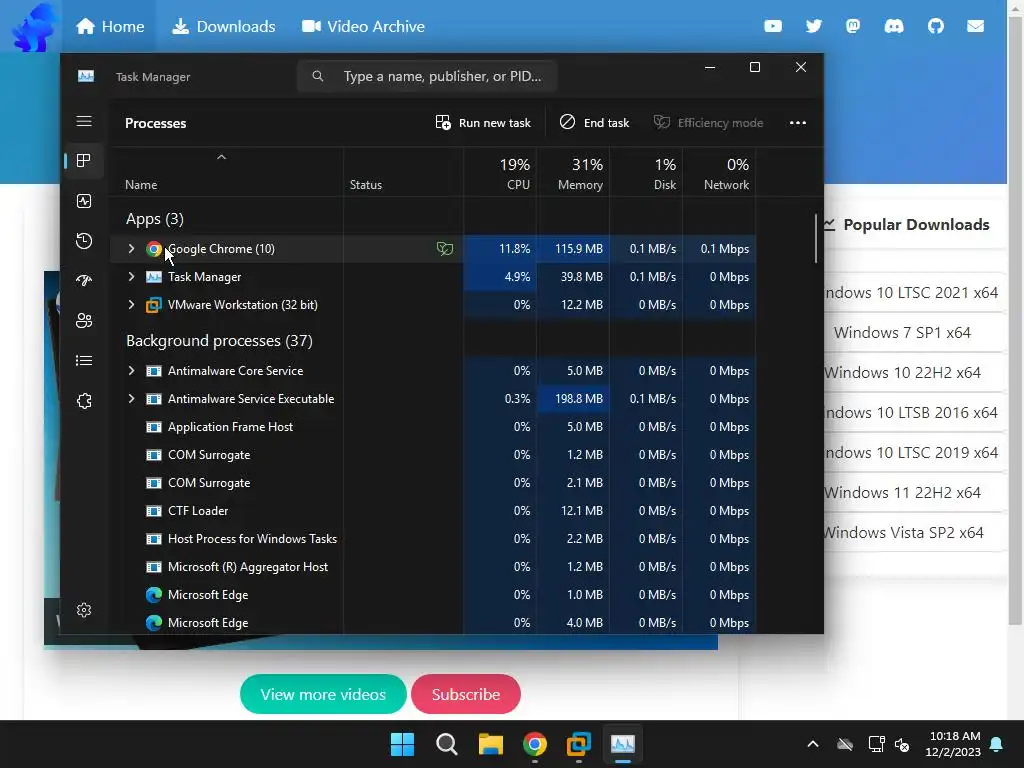This screenshot has width=1024, height=768.
Task: Click the email envelope icon in website header
Action: [976, 26]
